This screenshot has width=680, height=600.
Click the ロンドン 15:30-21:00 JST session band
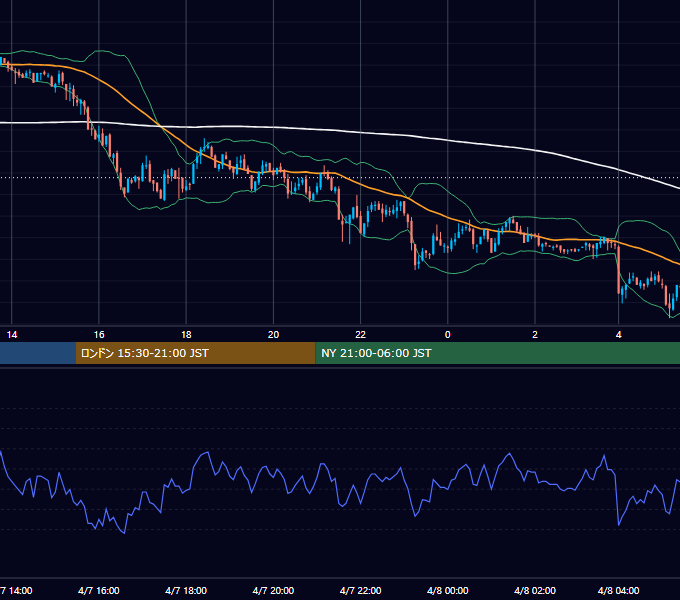(x=195, y=353)
